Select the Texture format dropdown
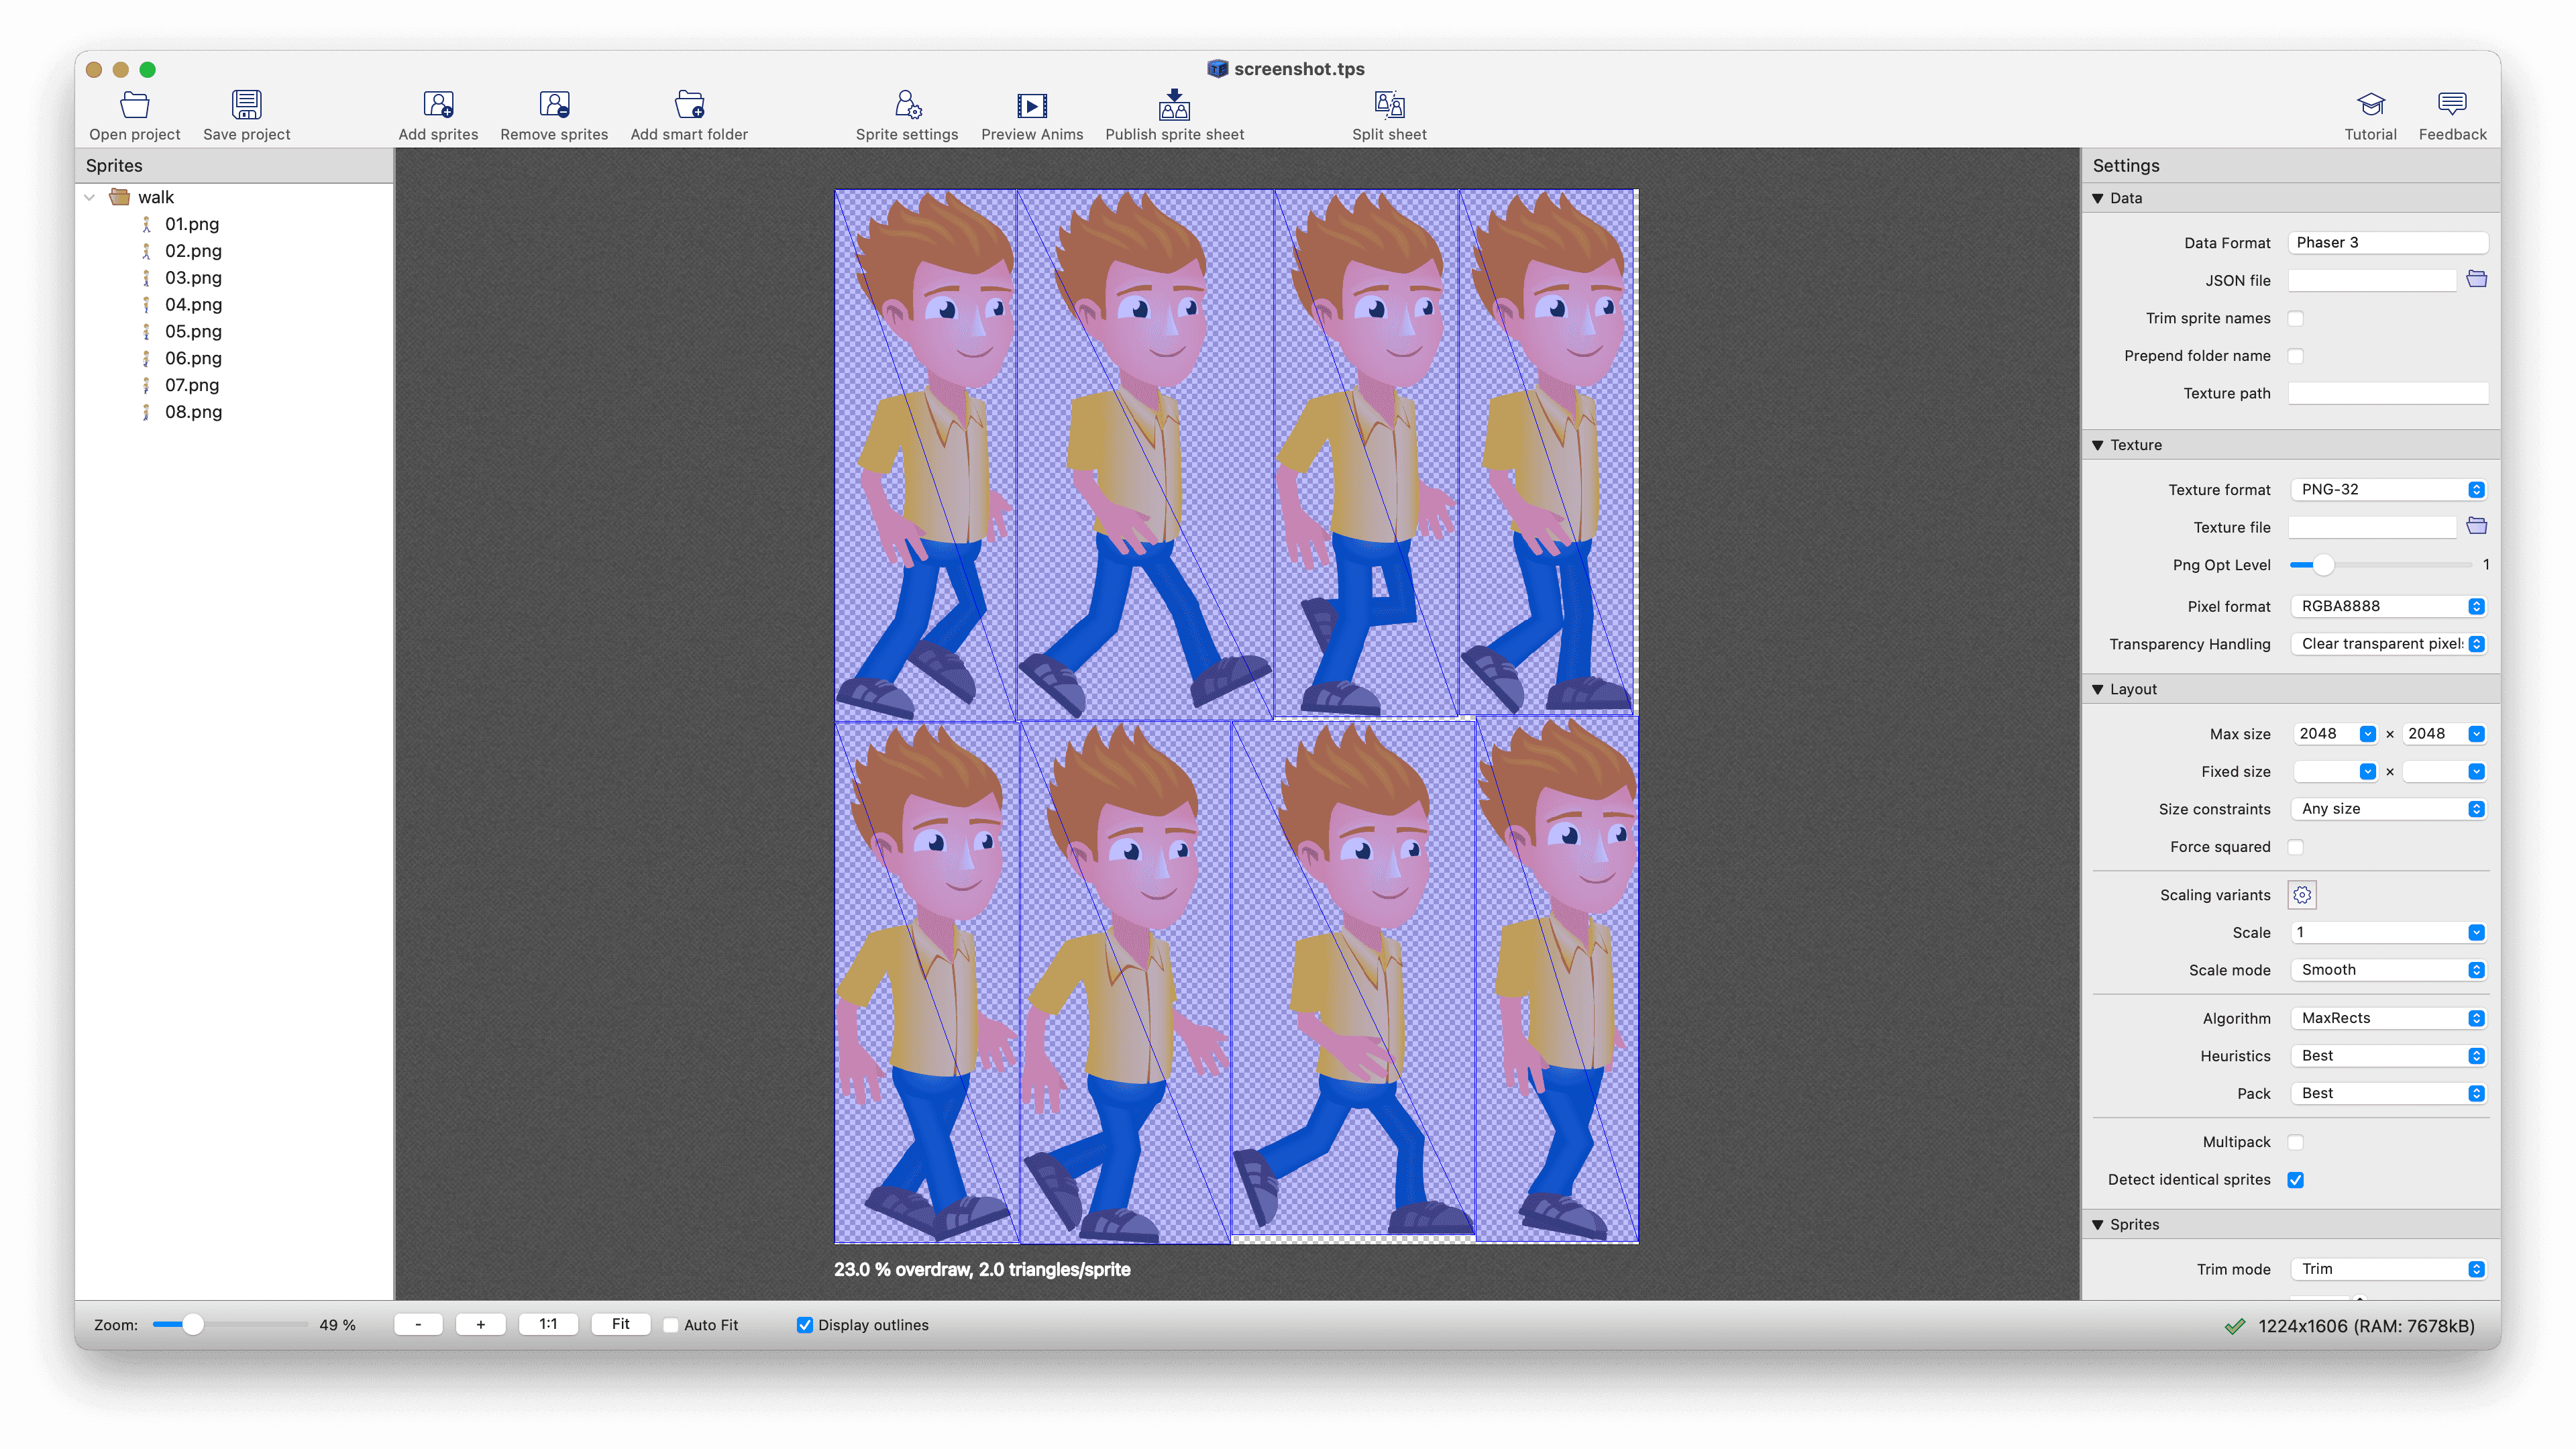 click(2388, 488)
